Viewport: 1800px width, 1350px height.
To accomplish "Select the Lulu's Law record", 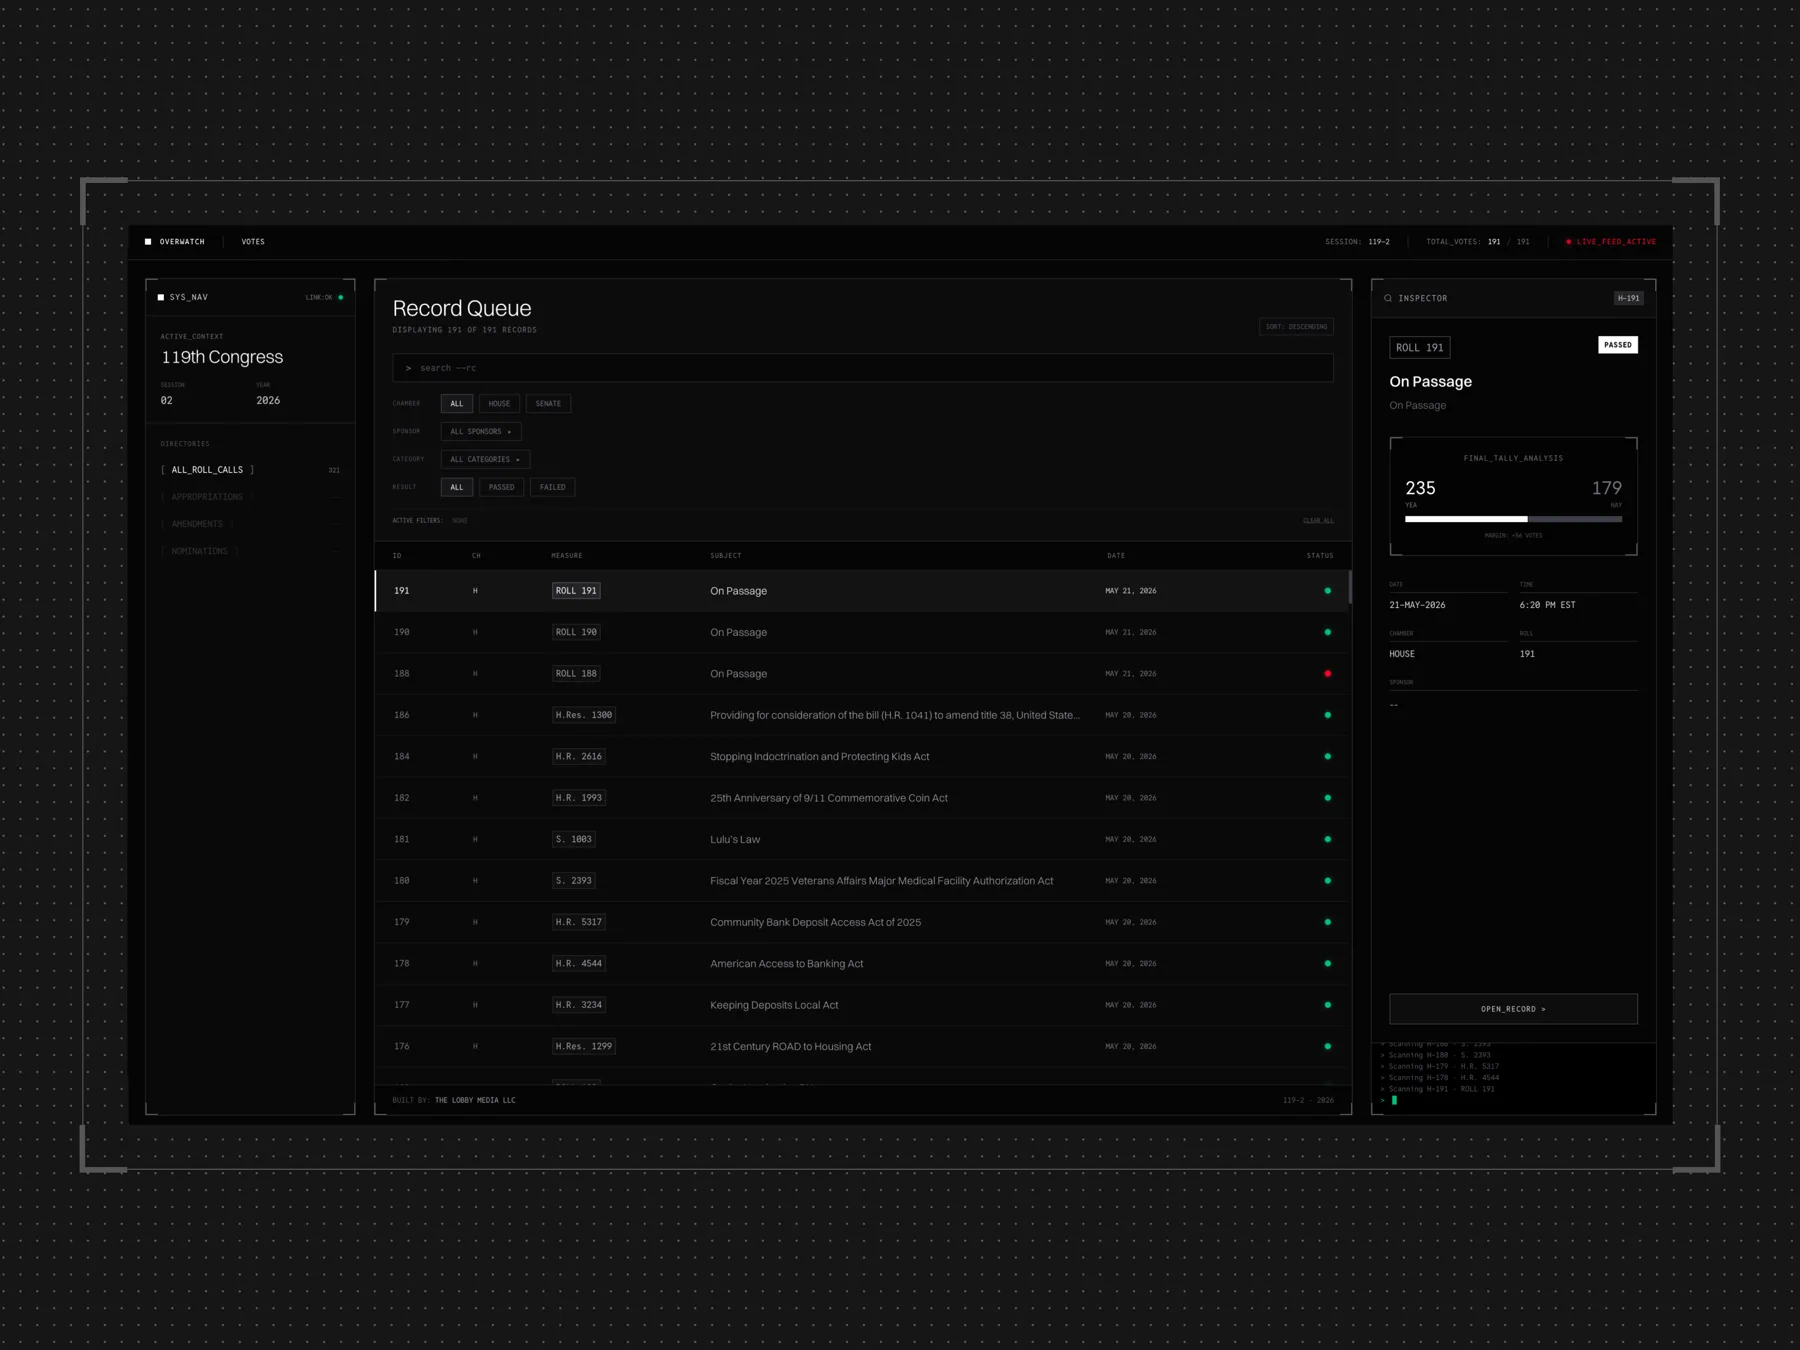I will [x=862, y=839].
